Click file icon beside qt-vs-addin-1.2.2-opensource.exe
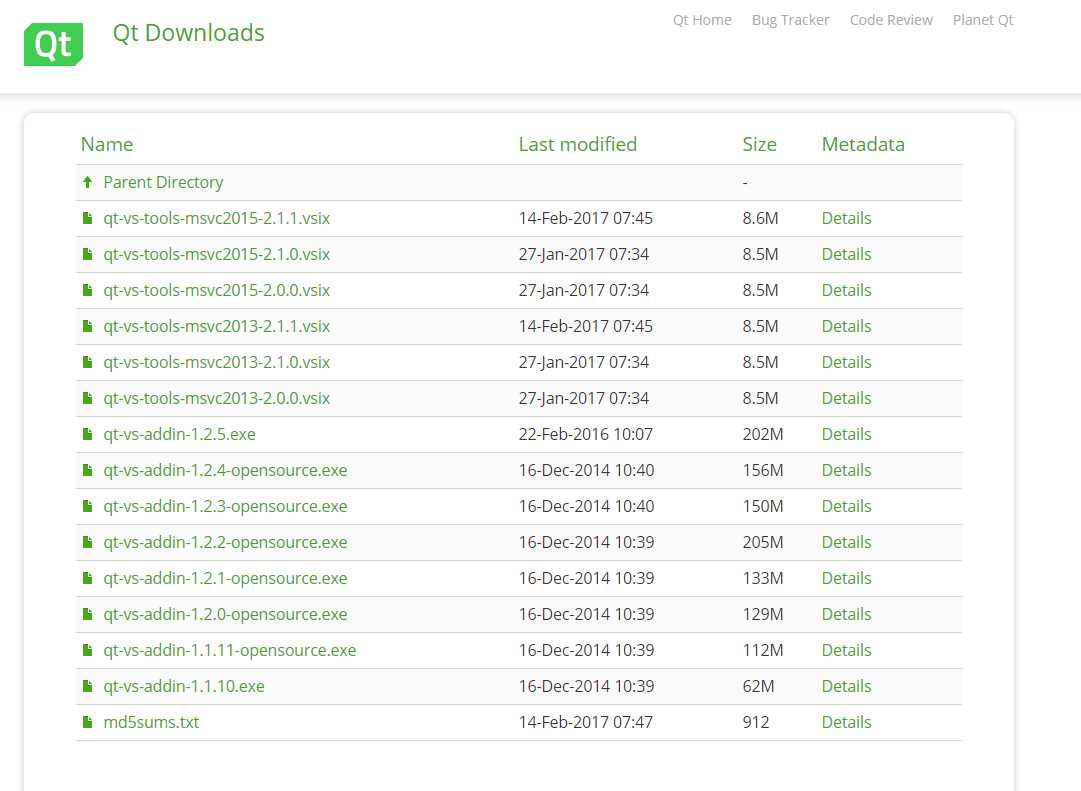1081x791 pixels. pos(88,541)
